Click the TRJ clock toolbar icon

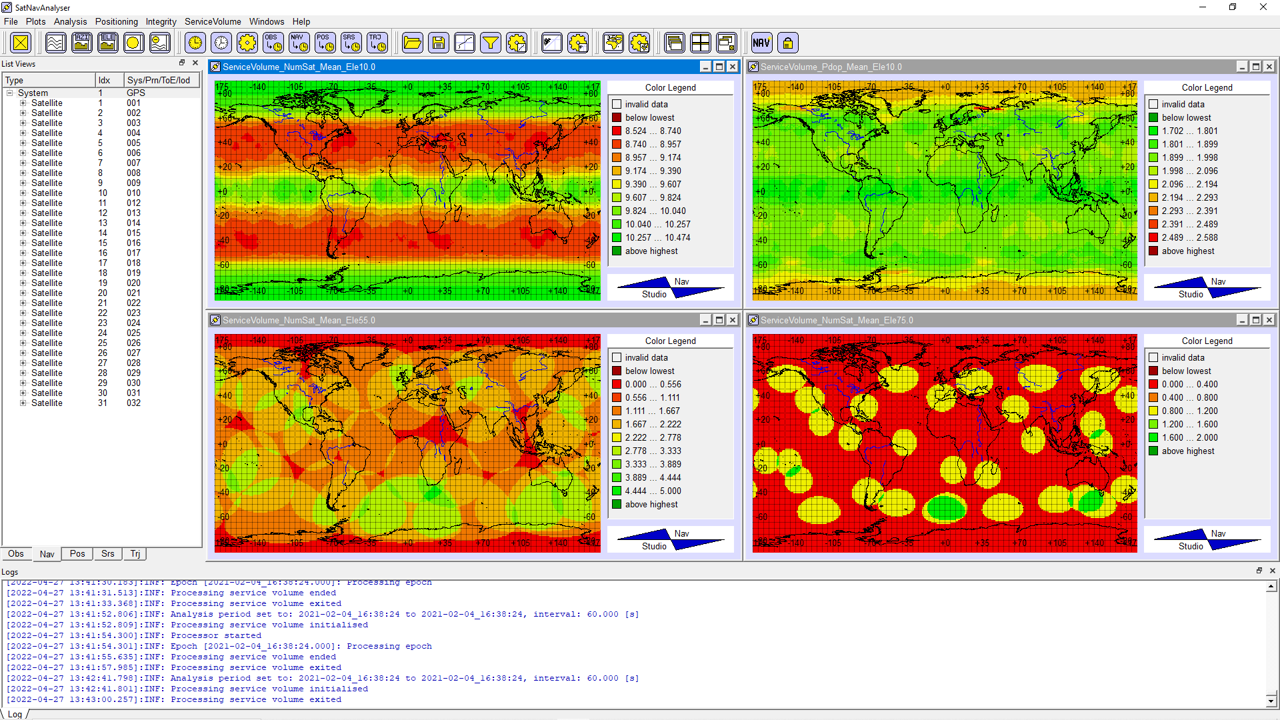[376, 42]
